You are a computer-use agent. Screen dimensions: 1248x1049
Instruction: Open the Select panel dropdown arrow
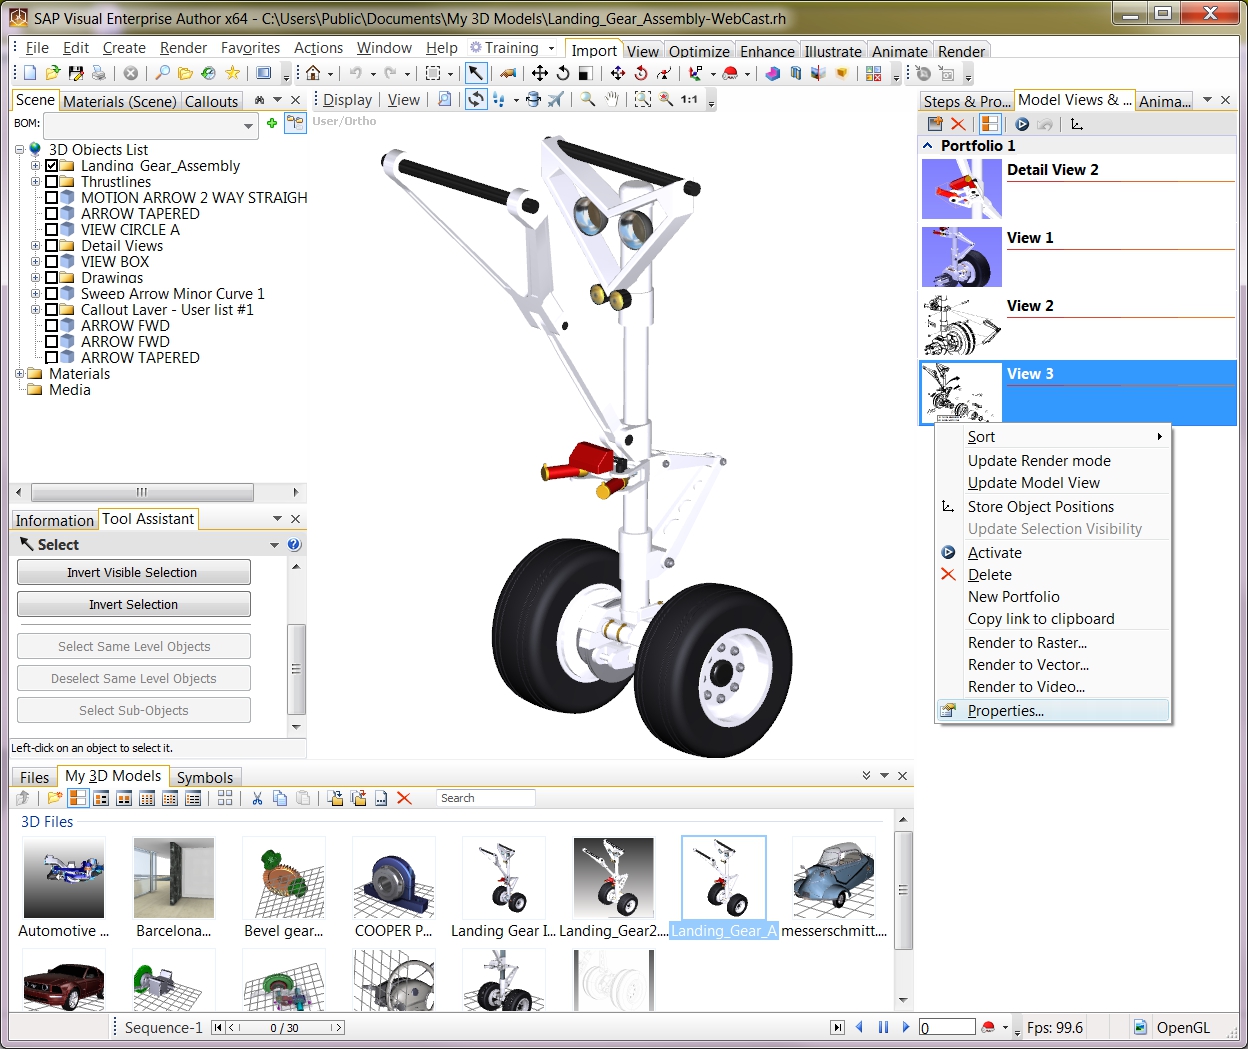(x=274, y=545)
